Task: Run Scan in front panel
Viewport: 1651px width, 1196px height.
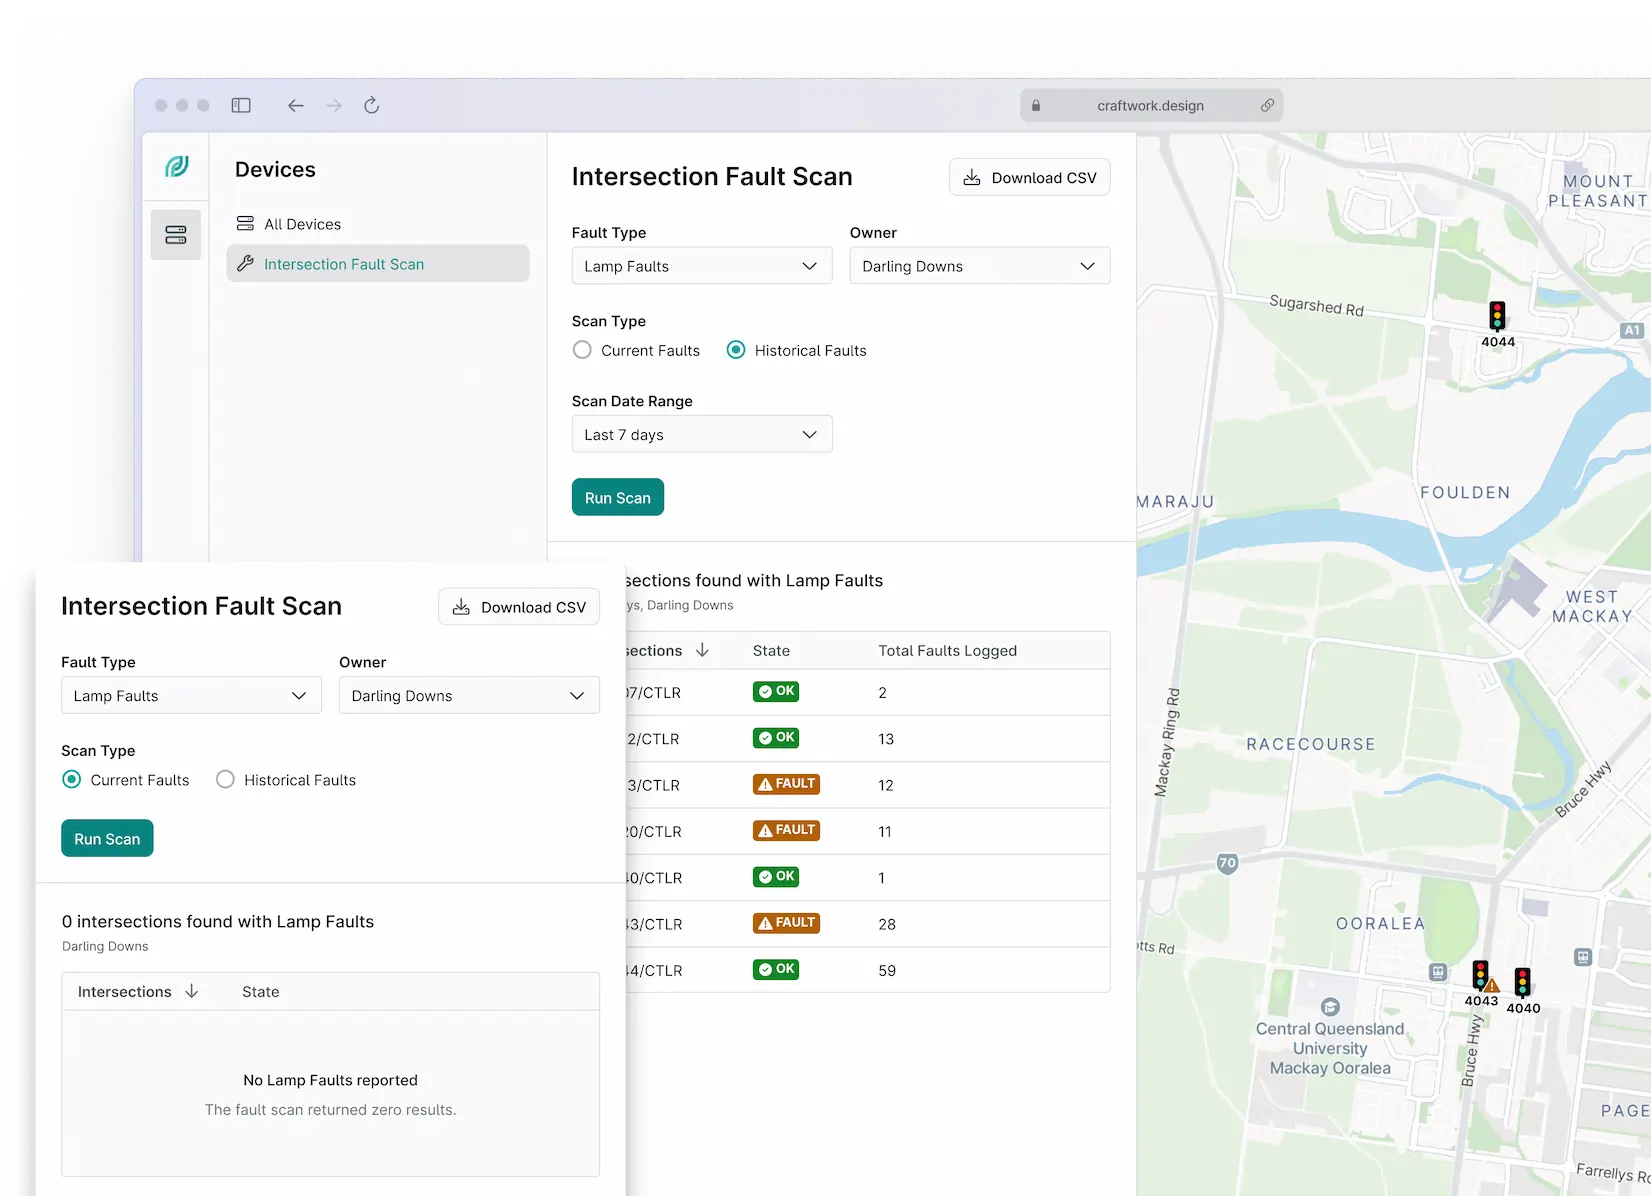Action: 107,838
